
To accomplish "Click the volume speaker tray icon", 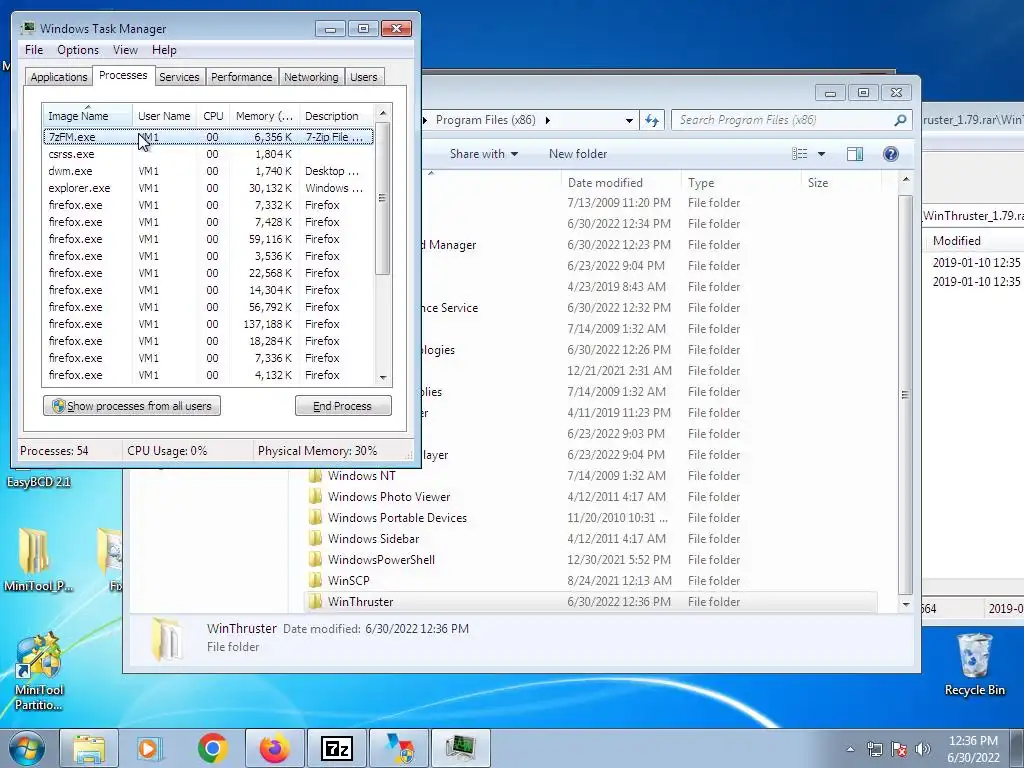I will pyautogui.click(x=922, y=749).
